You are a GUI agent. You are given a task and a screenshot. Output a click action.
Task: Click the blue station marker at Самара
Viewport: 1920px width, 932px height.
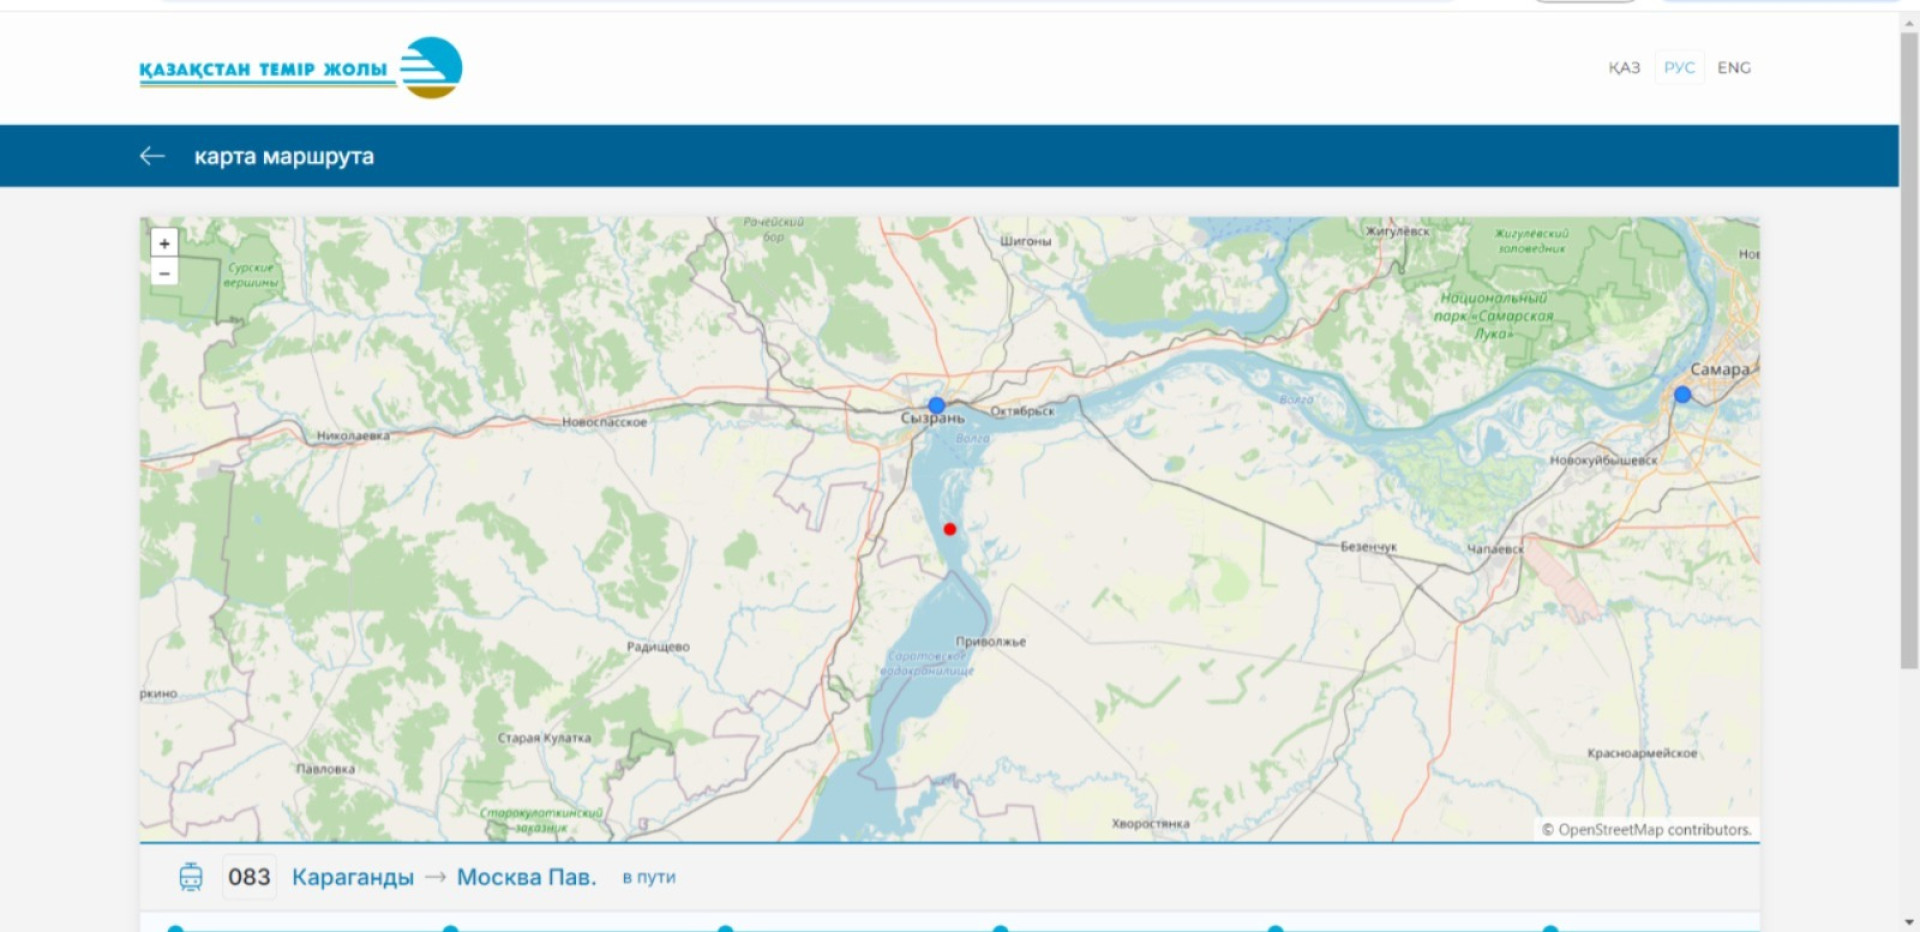tap(1682, 395)
